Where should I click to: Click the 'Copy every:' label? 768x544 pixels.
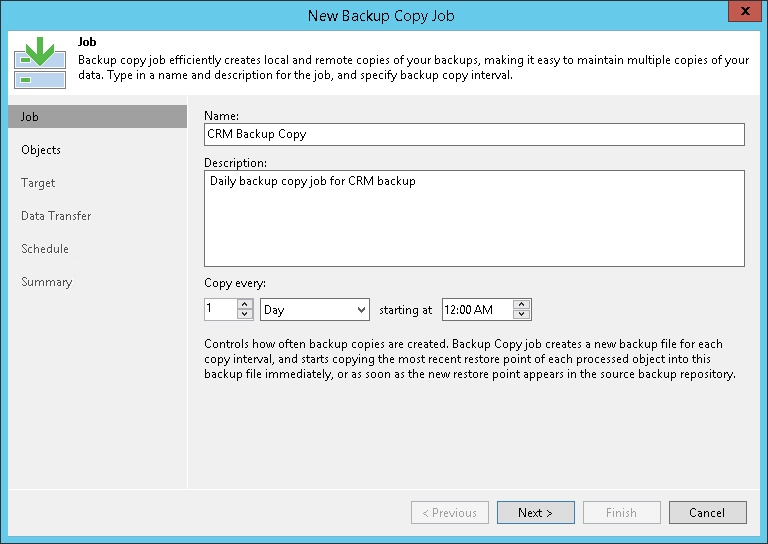point(235,283)
